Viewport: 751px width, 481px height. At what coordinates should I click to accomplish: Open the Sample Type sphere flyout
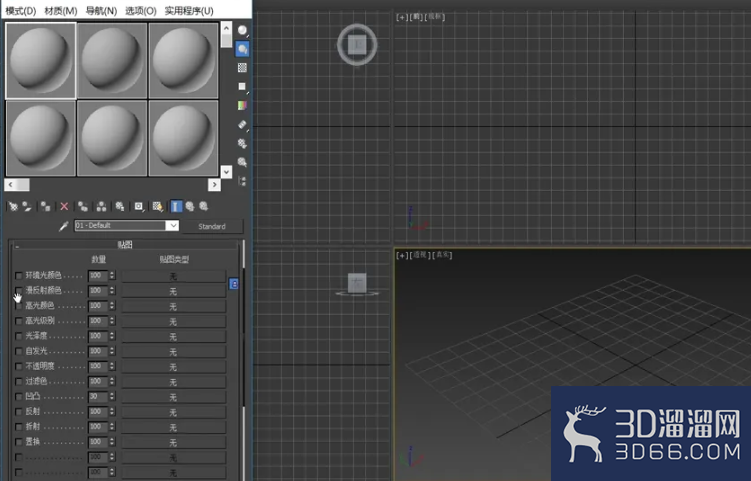click(242, 31)
